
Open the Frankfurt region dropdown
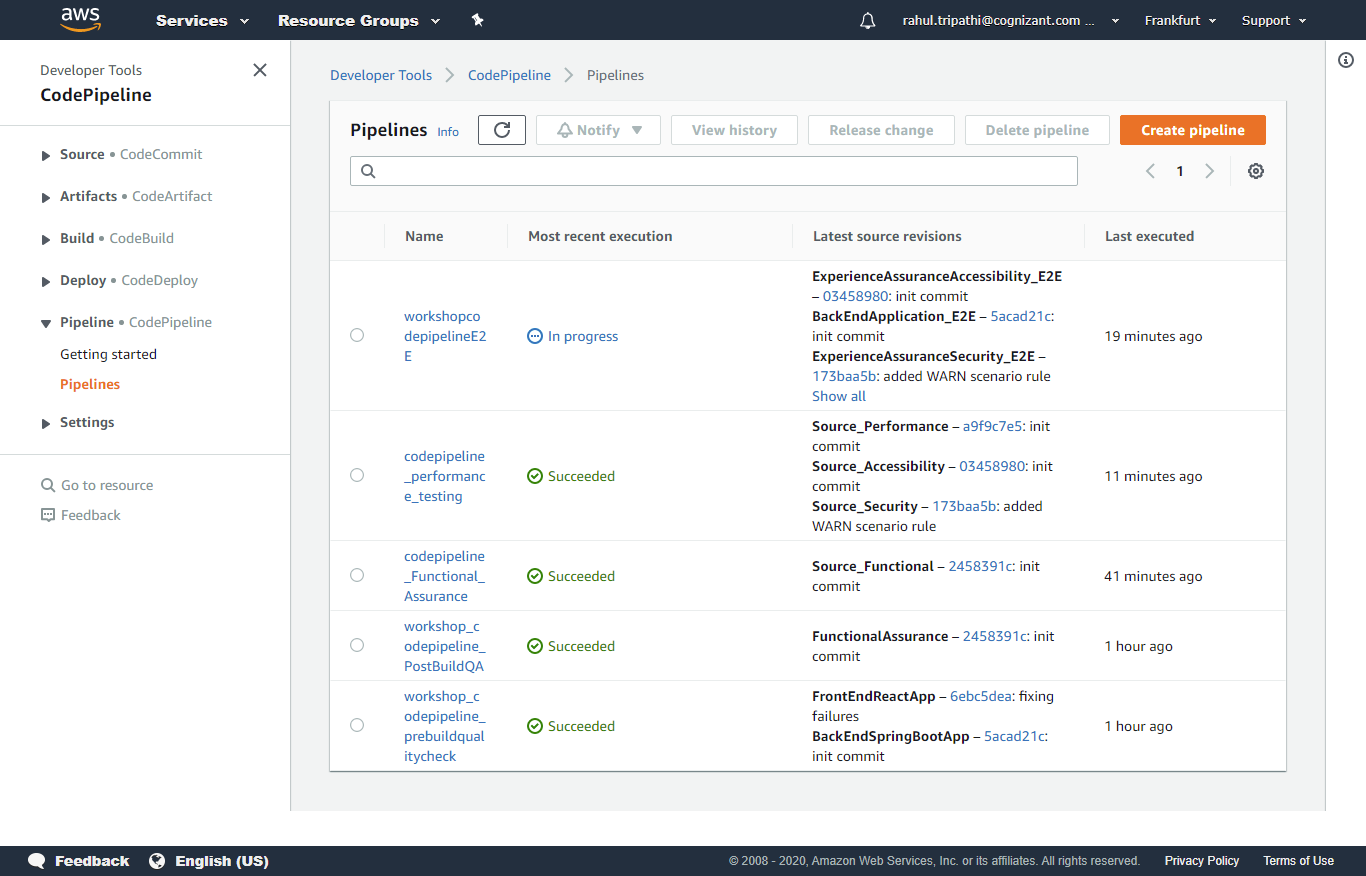(x=1181, y=20)
